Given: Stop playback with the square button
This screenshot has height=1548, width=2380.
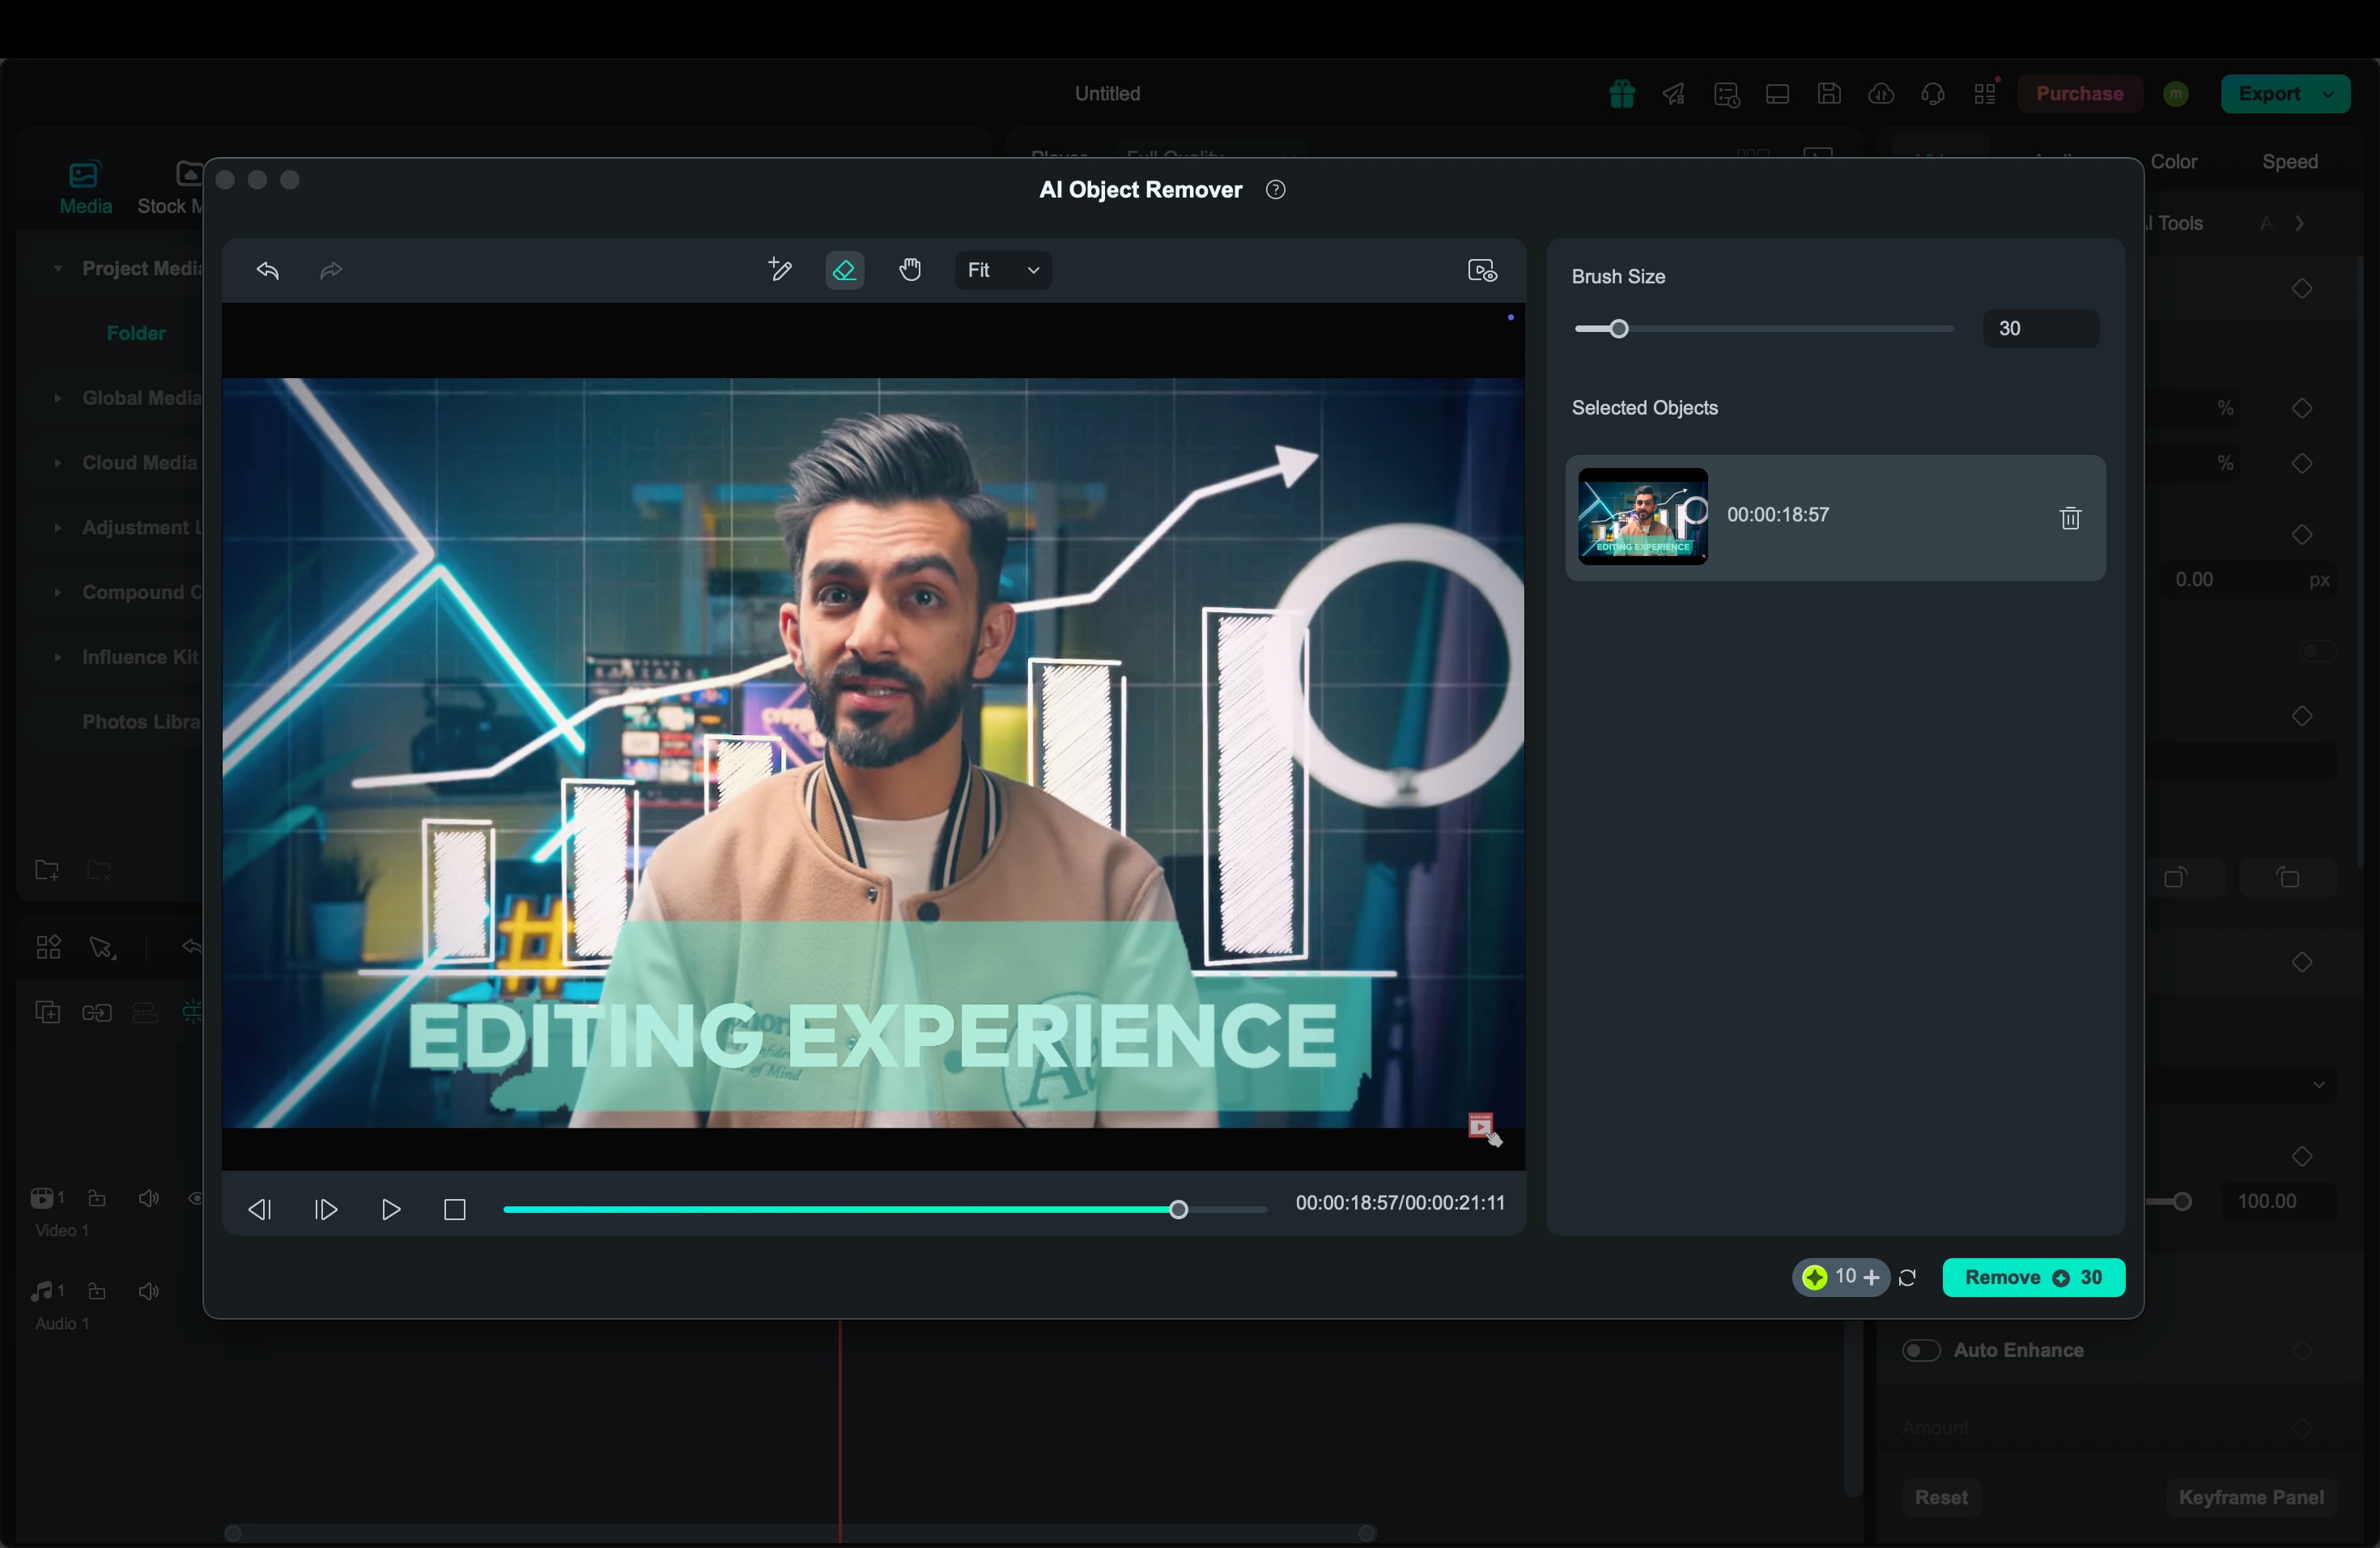Looking at the screenshot, I should point(455,1210).
